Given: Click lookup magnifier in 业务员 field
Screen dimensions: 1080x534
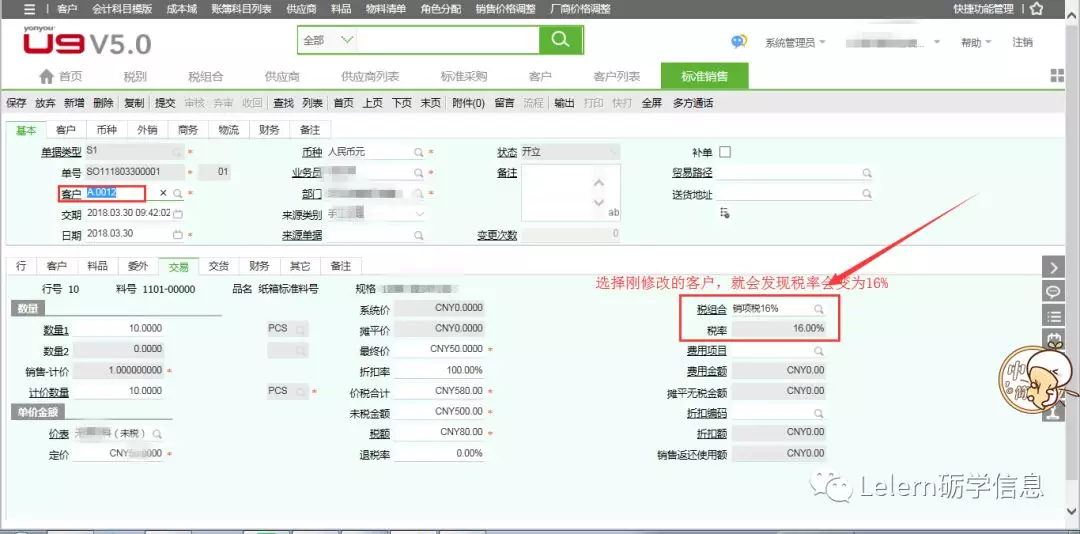Looking at the screenshot, I should pos(418,173).
